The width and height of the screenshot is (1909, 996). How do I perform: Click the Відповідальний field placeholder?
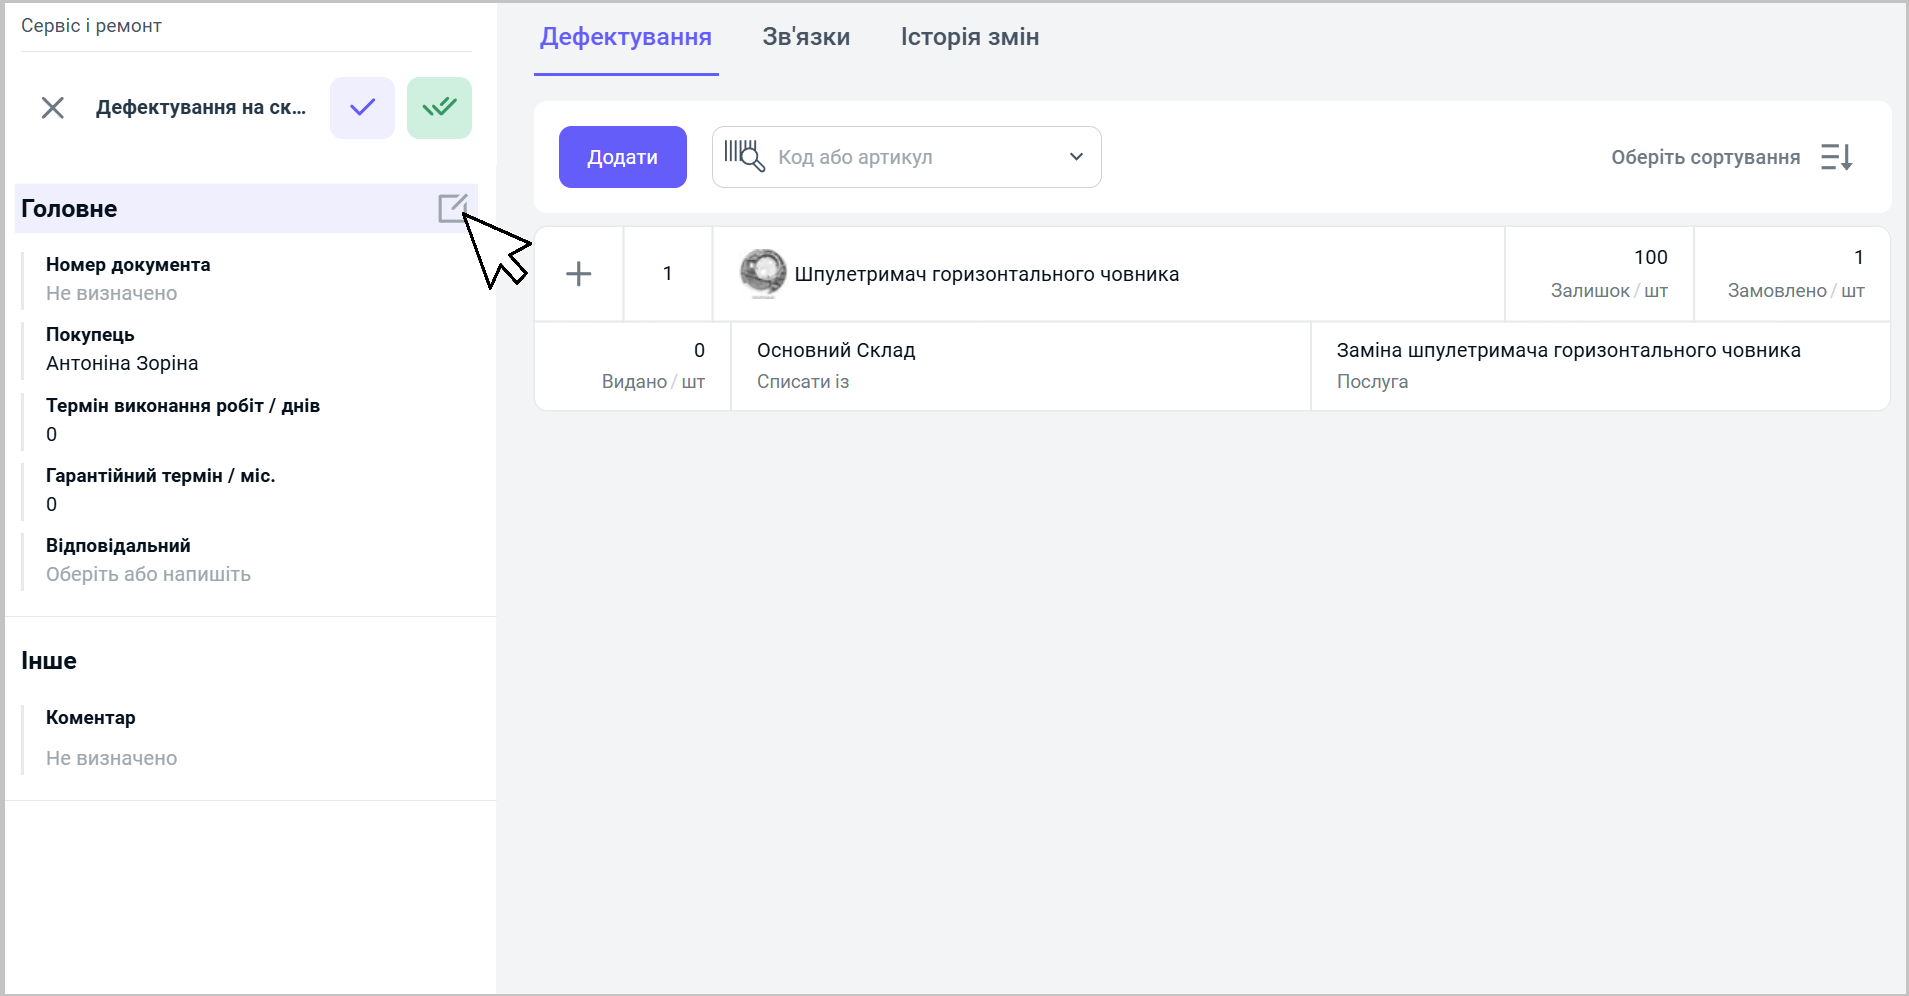(148, 574)
